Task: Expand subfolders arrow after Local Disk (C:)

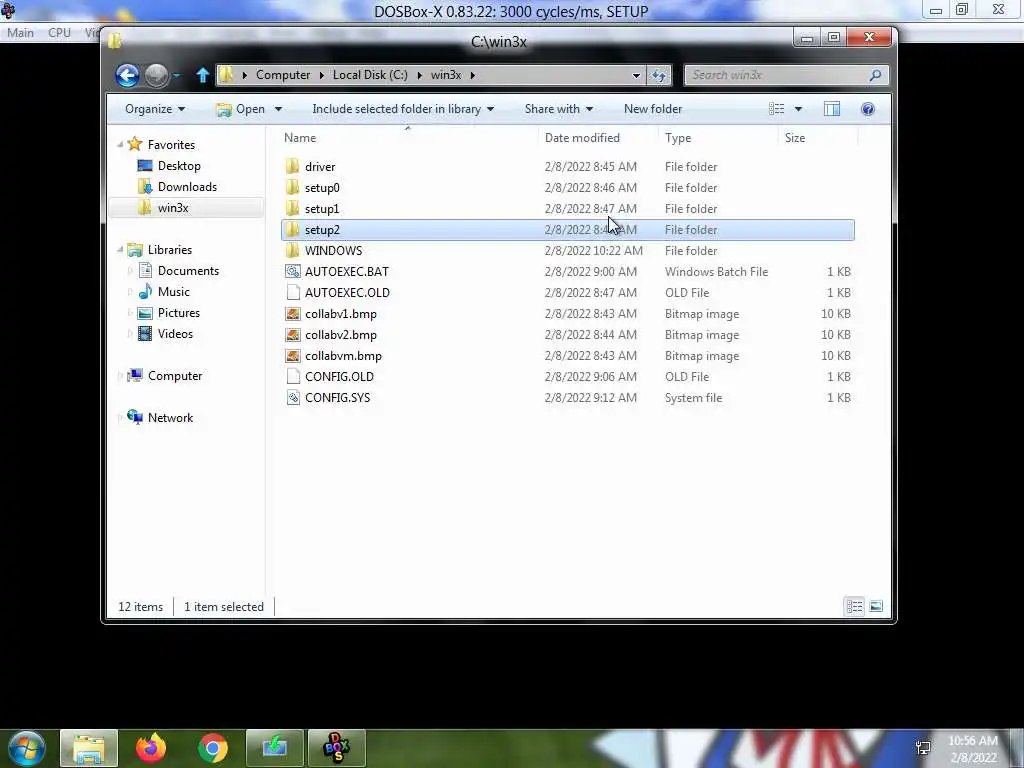Action: [419, 75]
